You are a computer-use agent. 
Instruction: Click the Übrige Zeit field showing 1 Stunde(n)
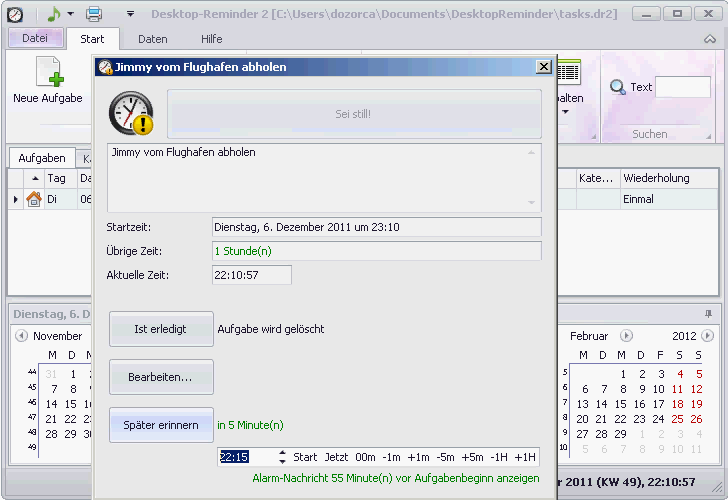377,251
